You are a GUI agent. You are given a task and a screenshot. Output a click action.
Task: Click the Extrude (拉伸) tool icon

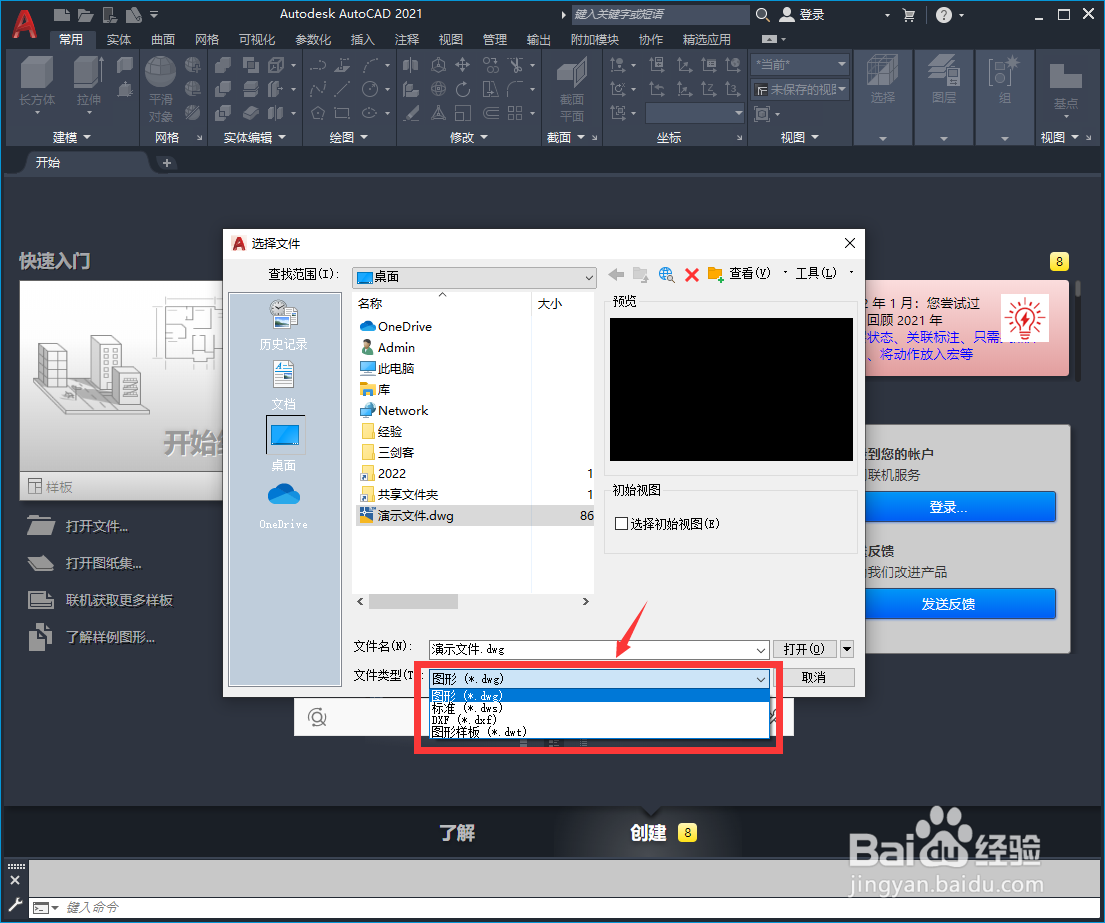tap(89, 73)
